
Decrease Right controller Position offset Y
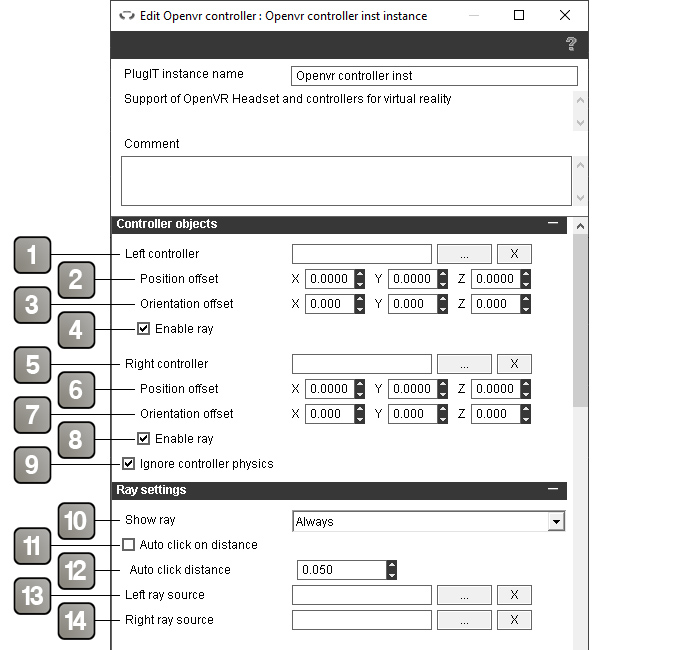pos(443,394)
